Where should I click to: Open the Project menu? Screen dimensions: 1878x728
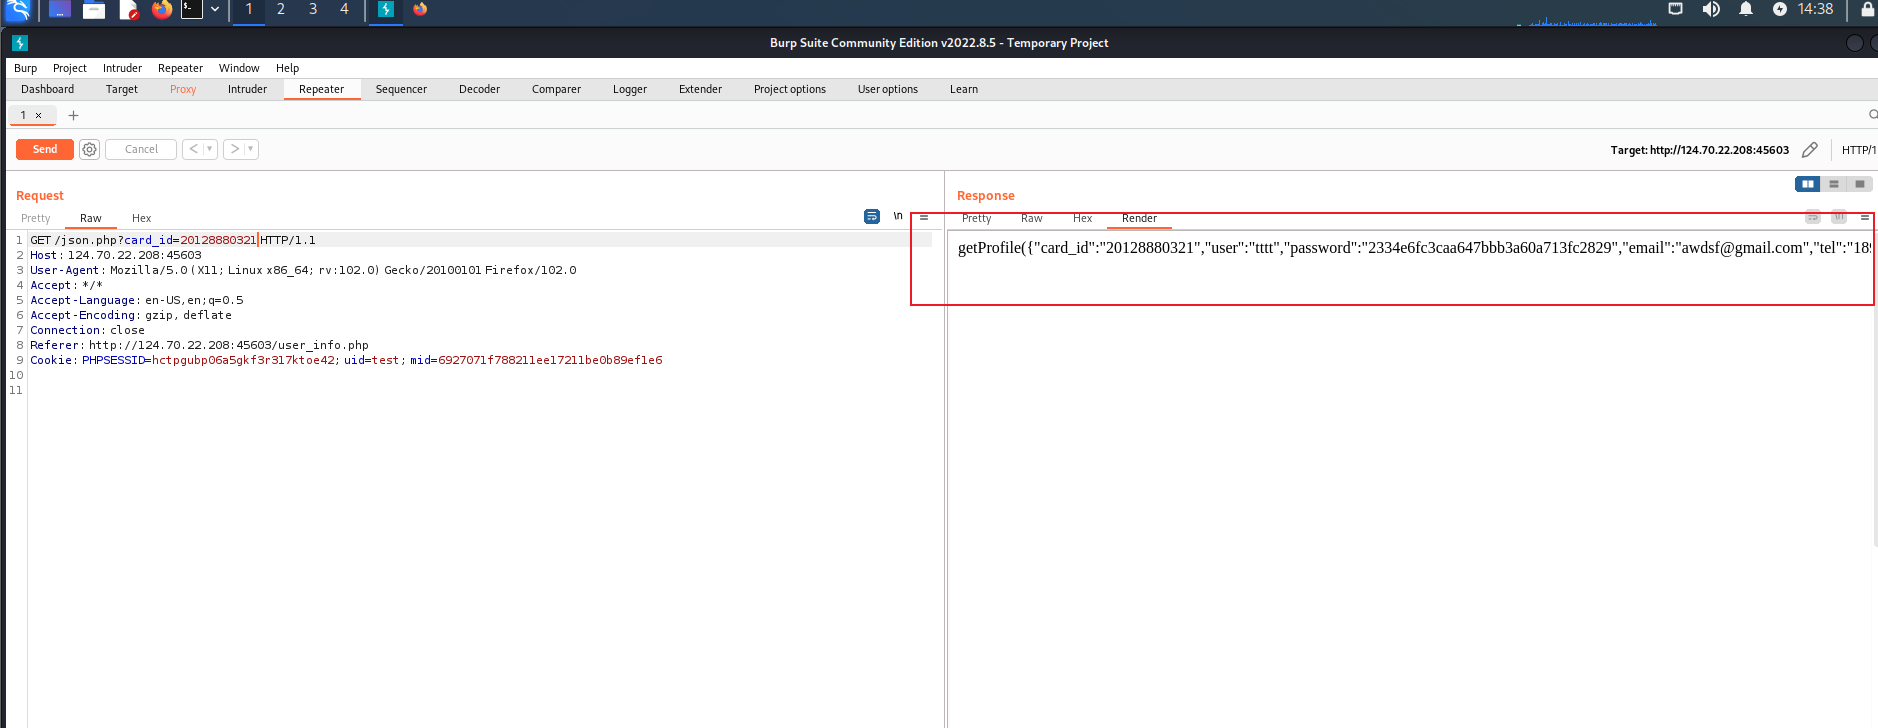coord(70,68)
